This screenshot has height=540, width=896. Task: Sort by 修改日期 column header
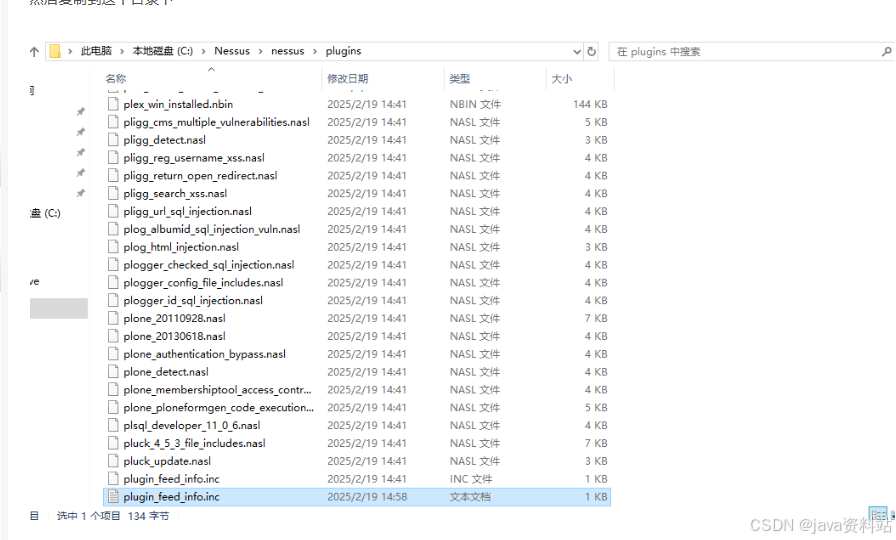[x=347, y=79]
